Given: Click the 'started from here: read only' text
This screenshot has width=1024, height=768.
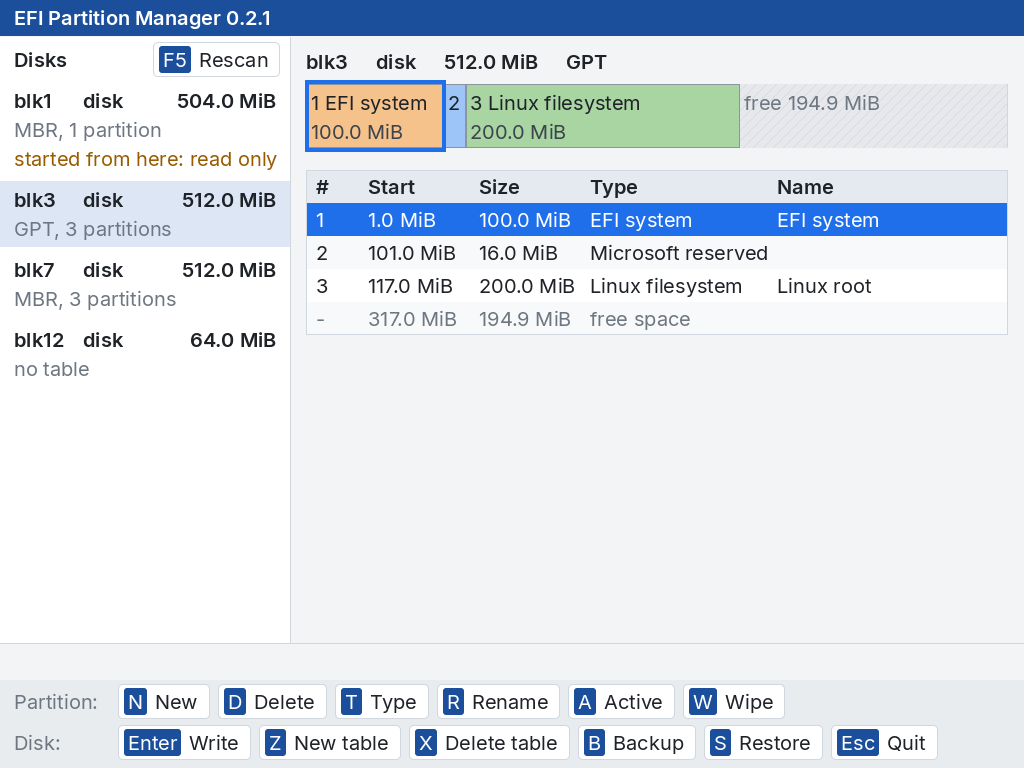Looking at the screenshot, I should tap(145, 159).
